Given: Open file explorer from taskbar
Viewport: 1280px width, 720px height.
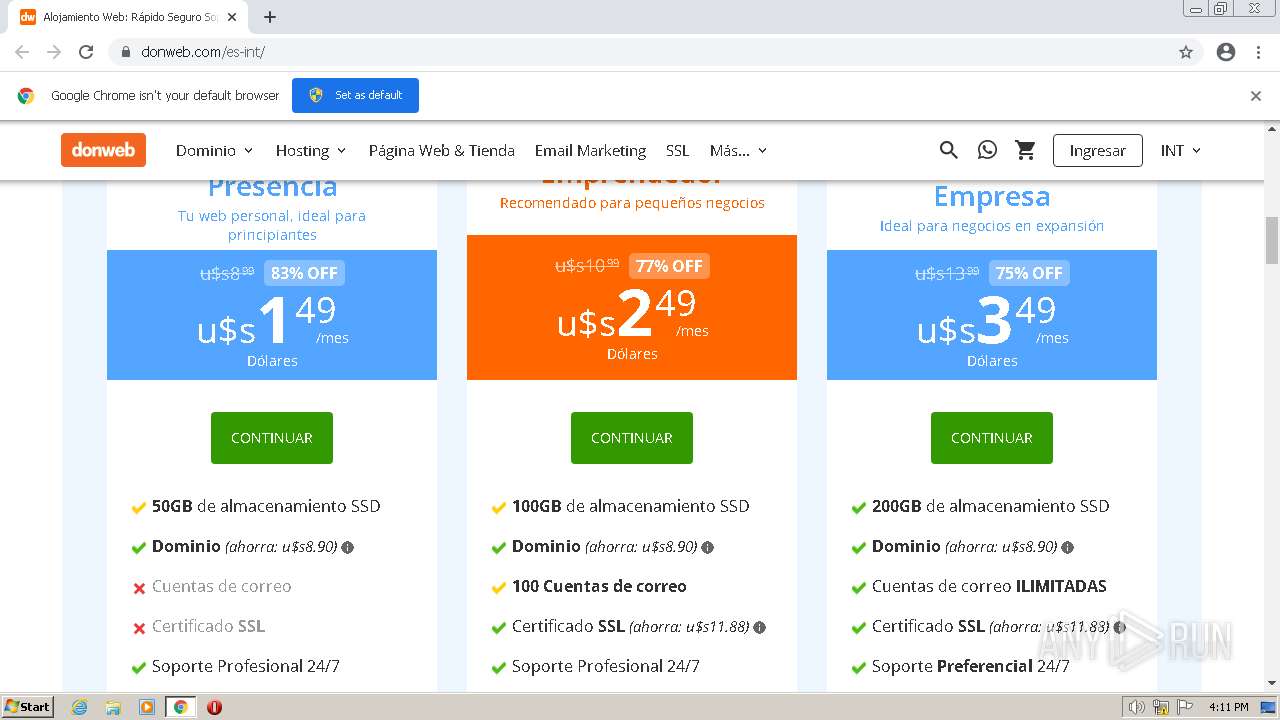Looking at the screenshot, I should point(113,707).
